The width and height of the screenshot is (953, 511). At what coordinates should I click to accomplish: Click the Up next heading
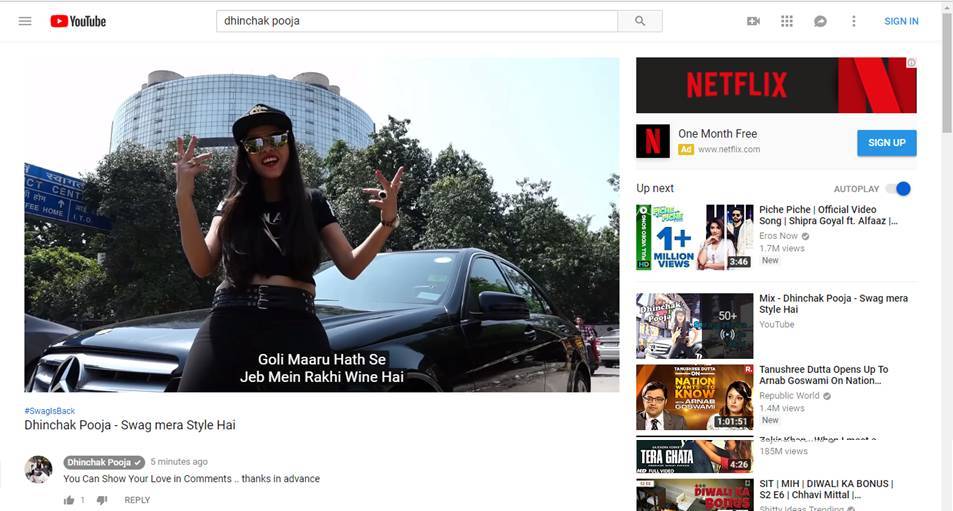pos(655,188)
